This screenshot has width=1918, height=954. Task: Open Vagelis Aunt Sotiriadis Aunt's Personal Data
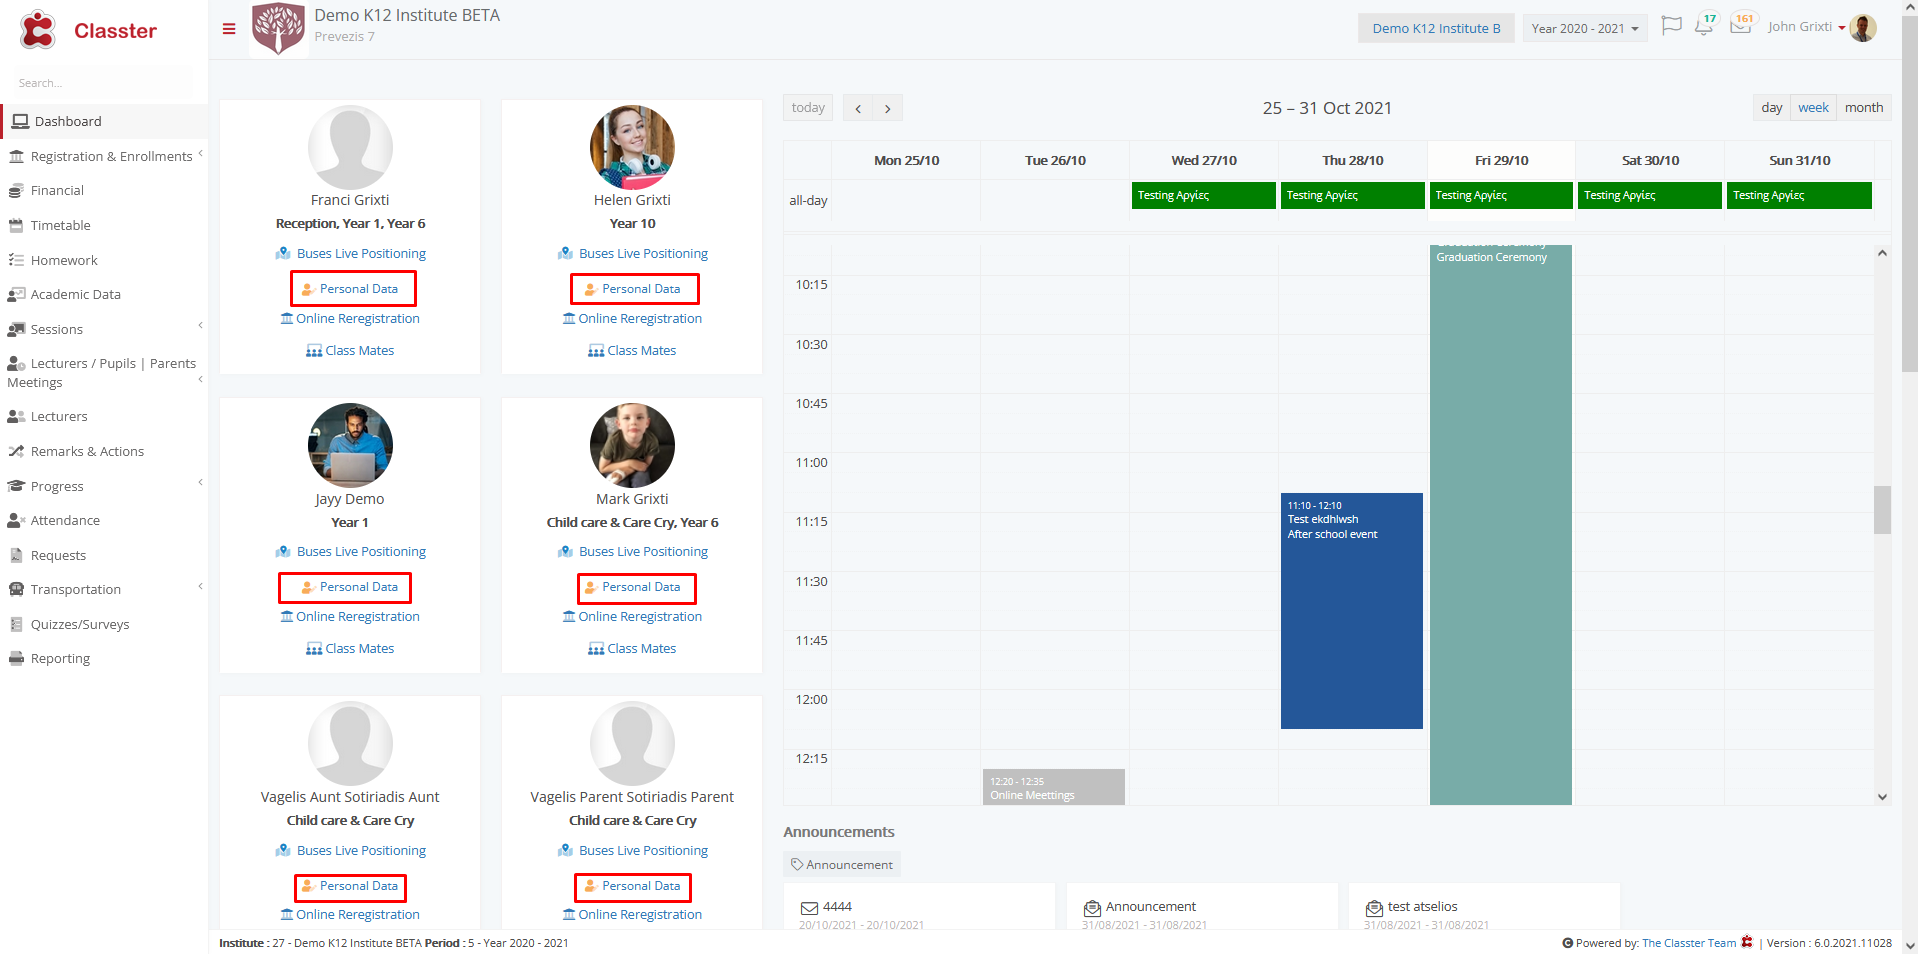click(x=350, y=886)
